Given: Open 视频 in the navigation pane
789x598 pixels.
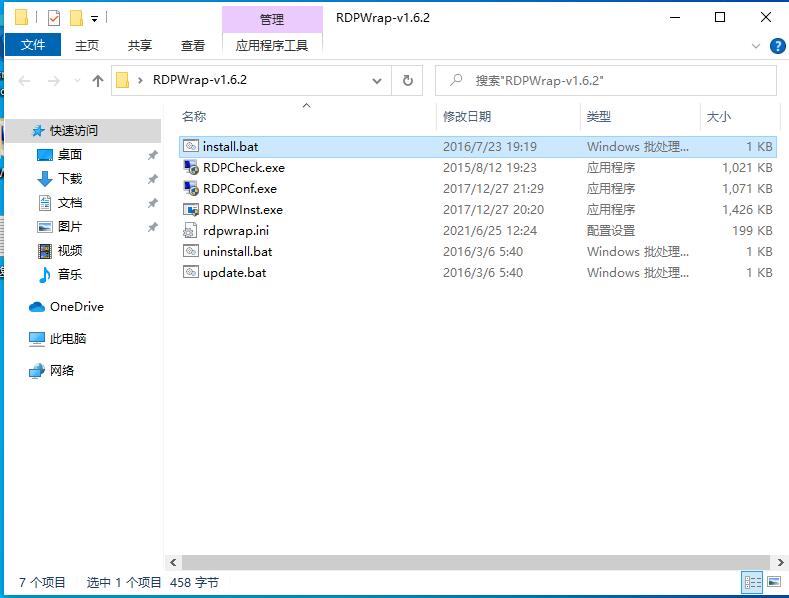Looking at the screenshot, I should [x=69, y=251].
